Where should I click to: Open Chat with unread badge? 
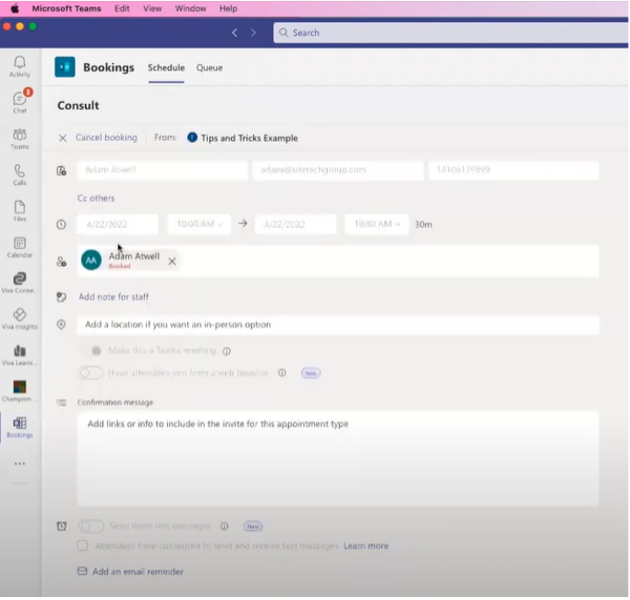[20, 101]
